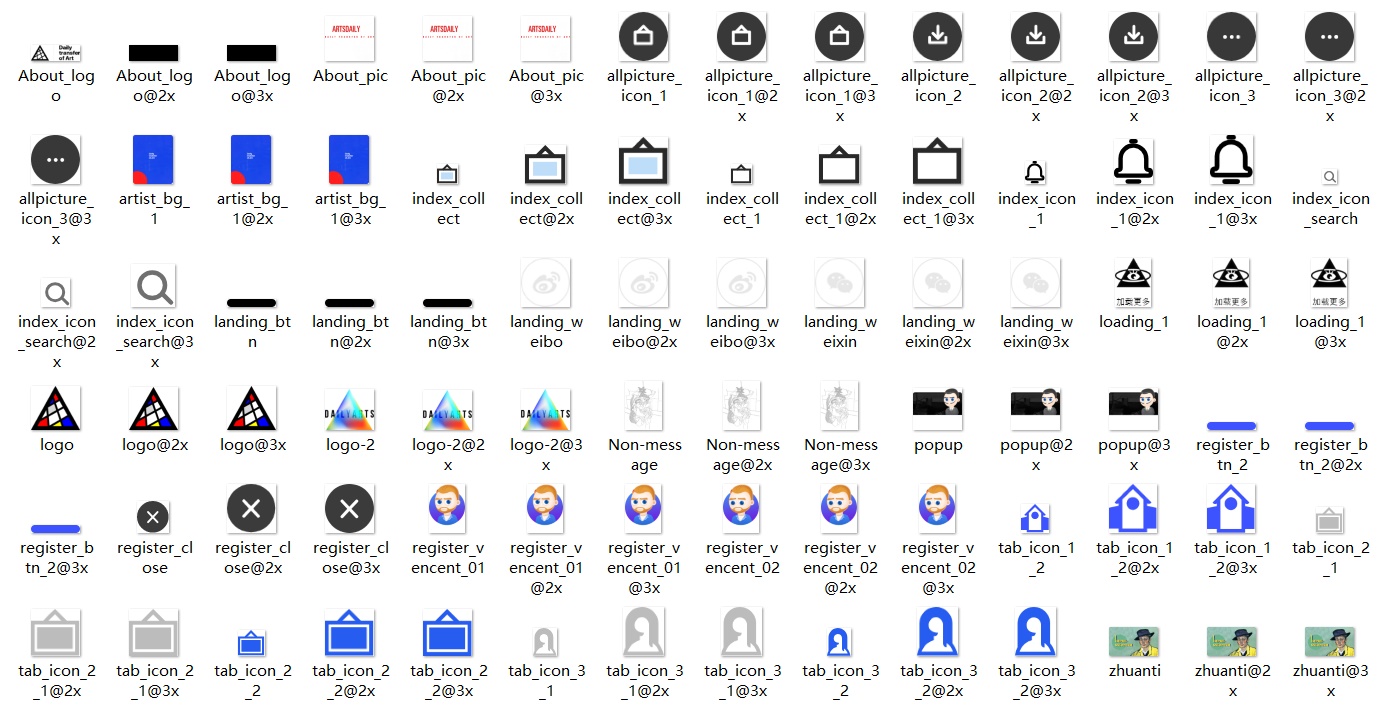The width and height of the screenshot is (1389, 708).
Task: Click the tab_icon_3_2@3x blue keyhole icon
Action: click(1035, 632)
